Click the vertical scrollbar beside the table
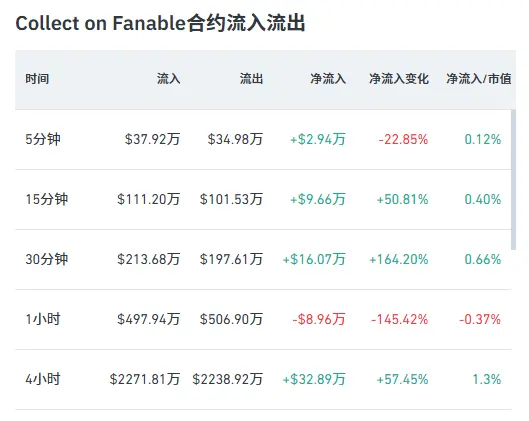The image size is (529, 421). tap(513, 179)
